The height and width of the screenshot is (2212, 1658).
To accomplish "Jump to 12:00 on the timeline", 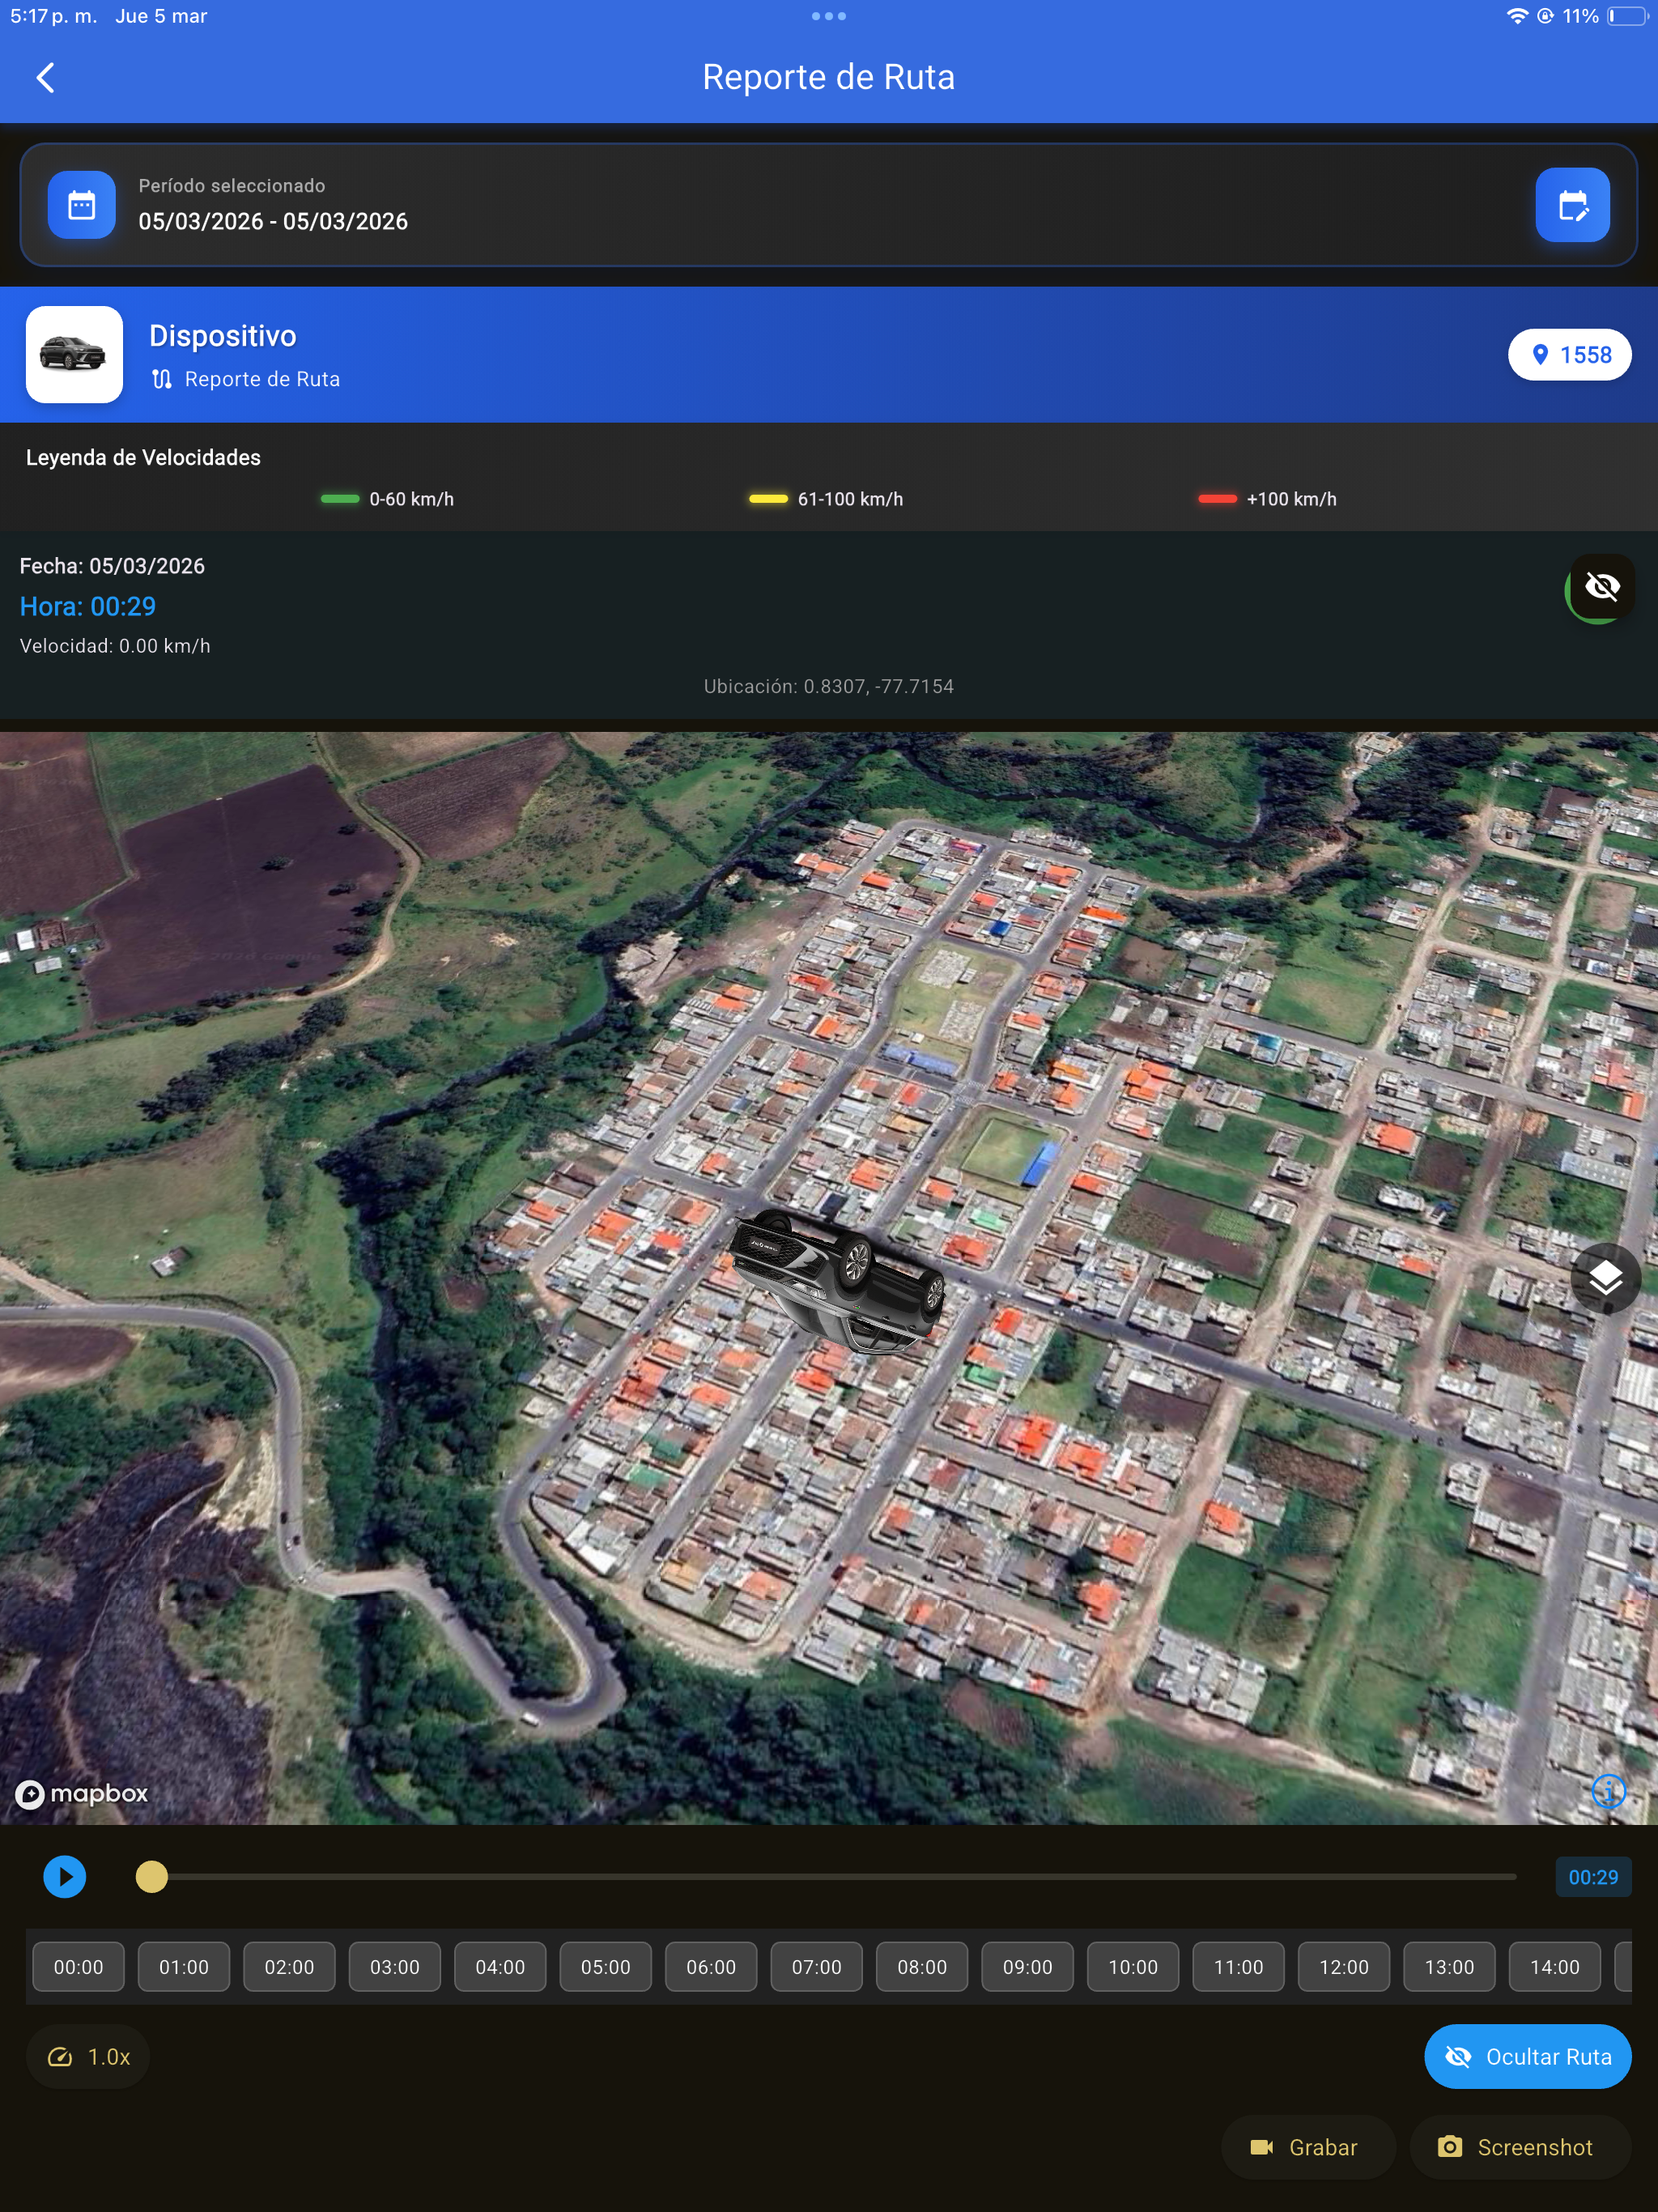I will tap(1344, 1967).
